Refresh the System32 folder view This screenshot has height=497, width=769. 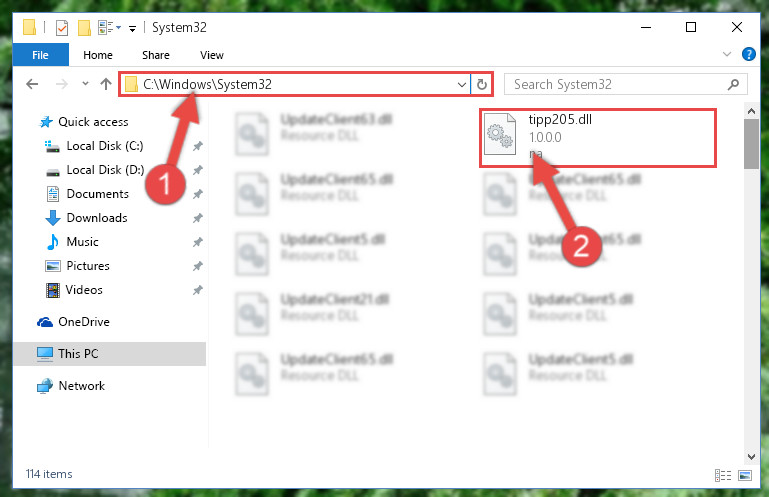(482, 84)
